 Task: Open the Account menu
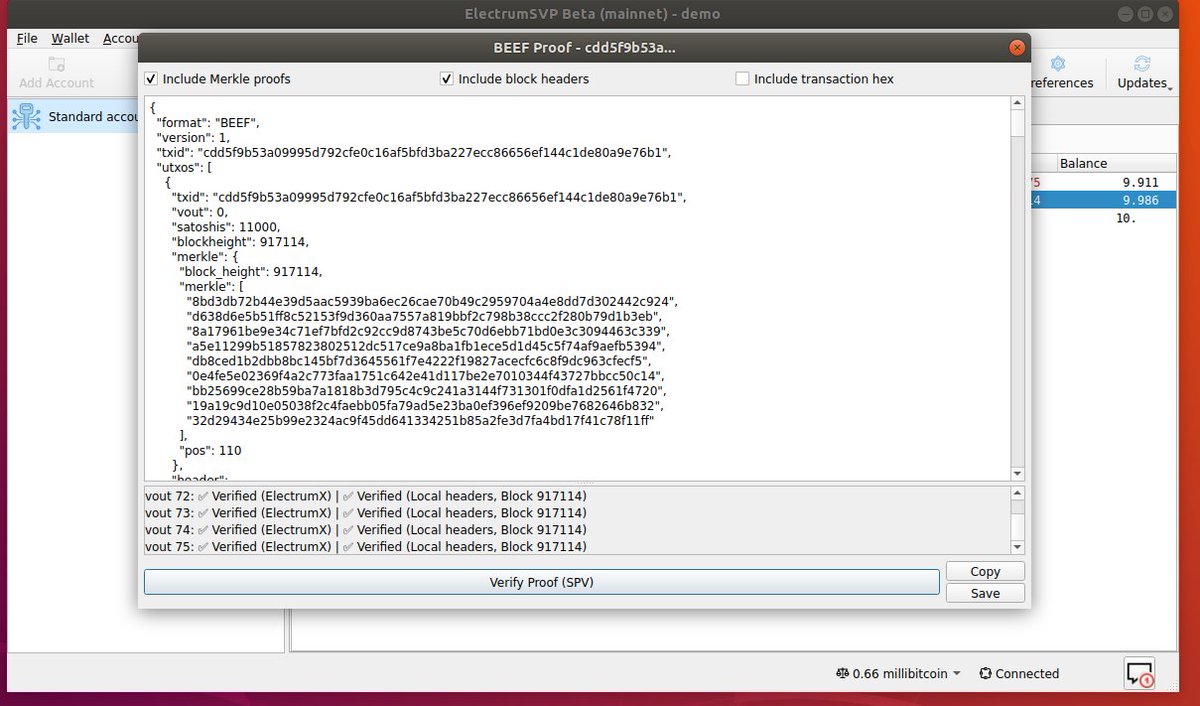[x=120, y=38]
